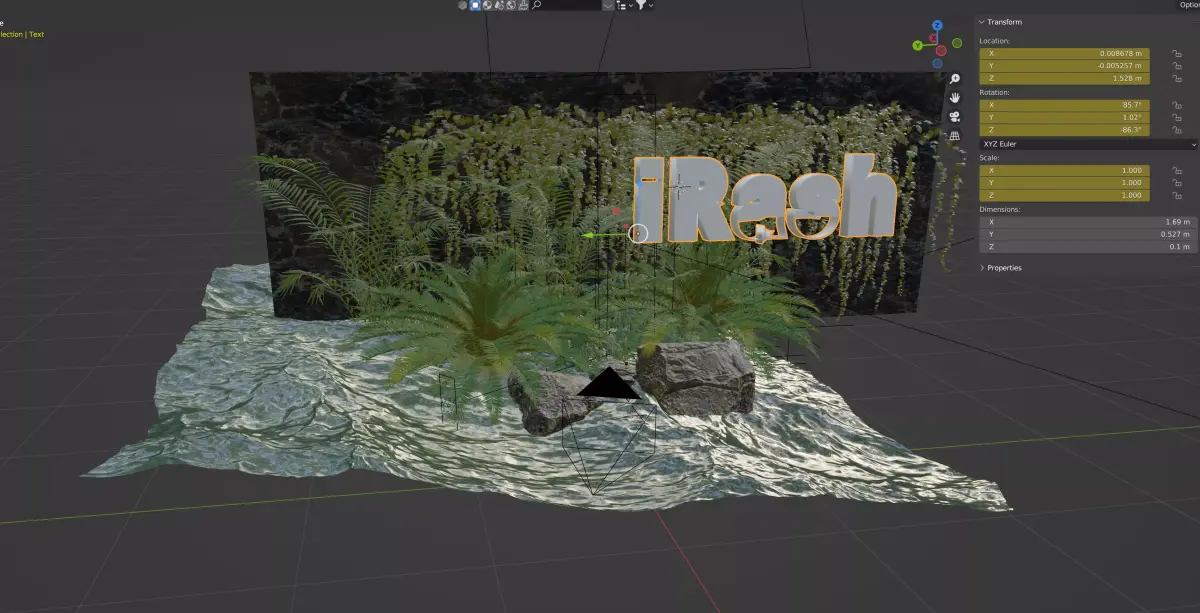Viewport: 1200px width, 613px height.
Task: Select the black camera triangle in viewport
Action: [x=608, y=384]
